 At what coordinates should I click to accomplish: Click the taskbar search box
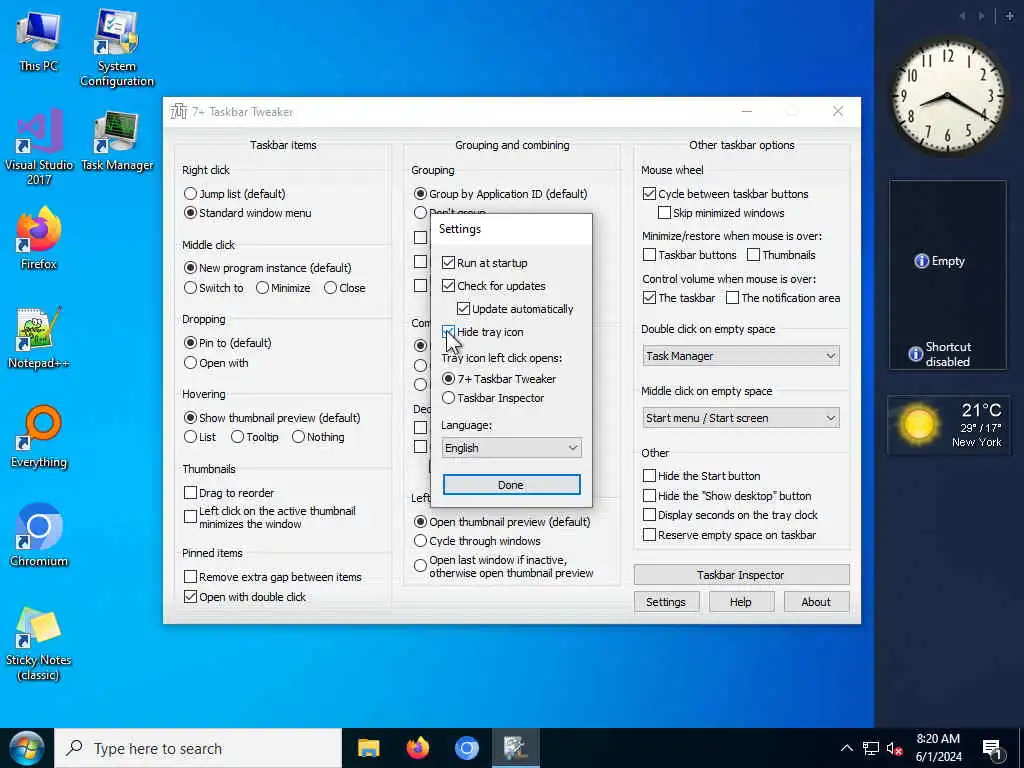coord(198,748)
